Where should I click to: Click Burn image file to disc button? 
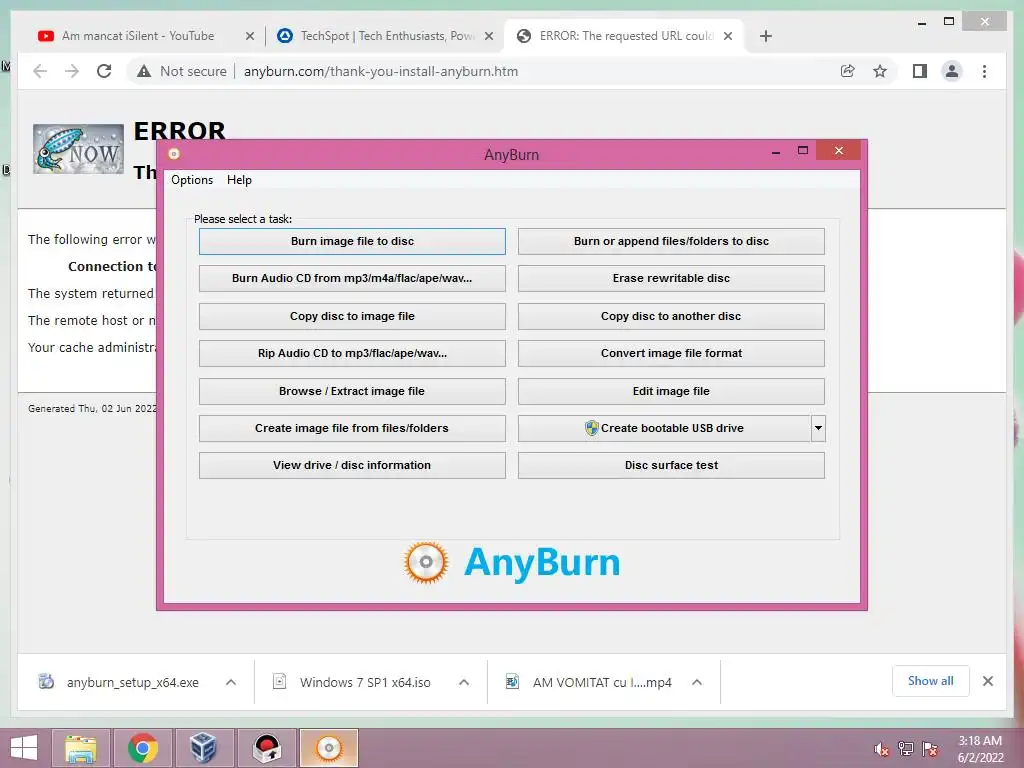[352, 241]
